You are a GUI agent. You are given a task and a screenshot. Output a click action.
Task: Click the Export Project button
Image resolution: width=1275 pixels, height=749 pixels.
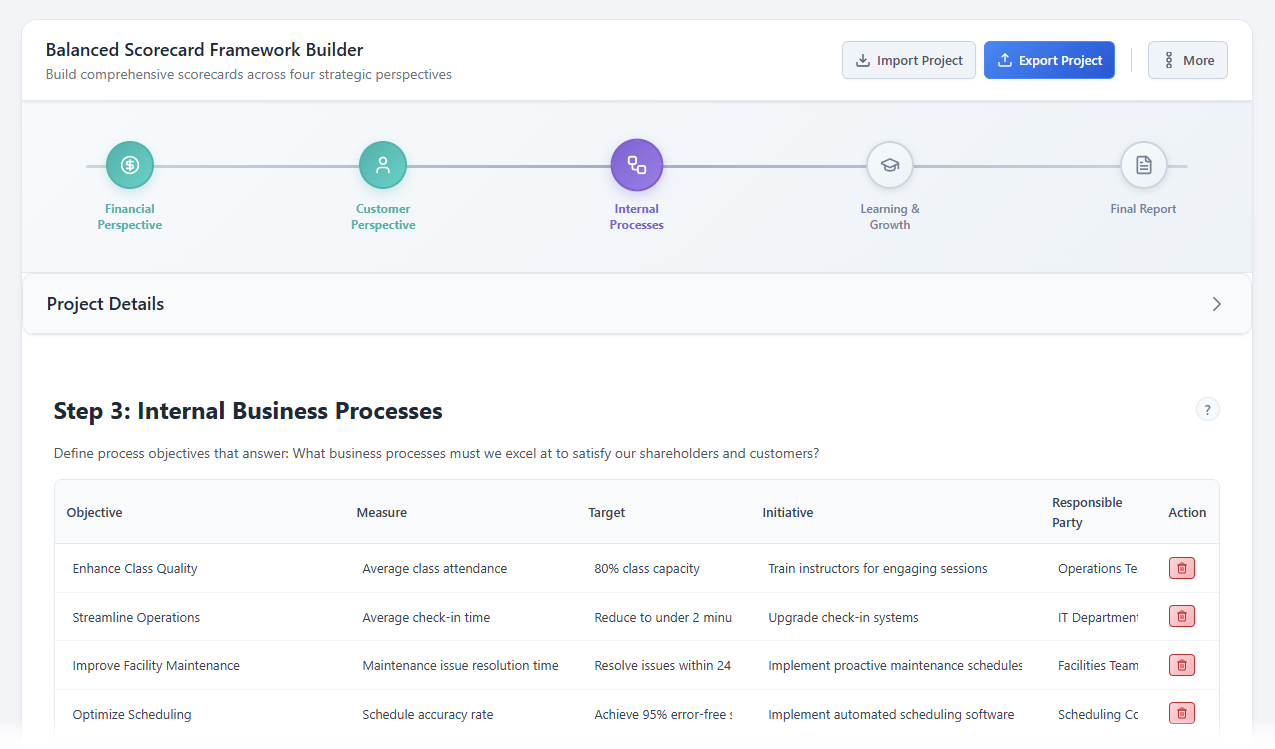[1049, 60]
